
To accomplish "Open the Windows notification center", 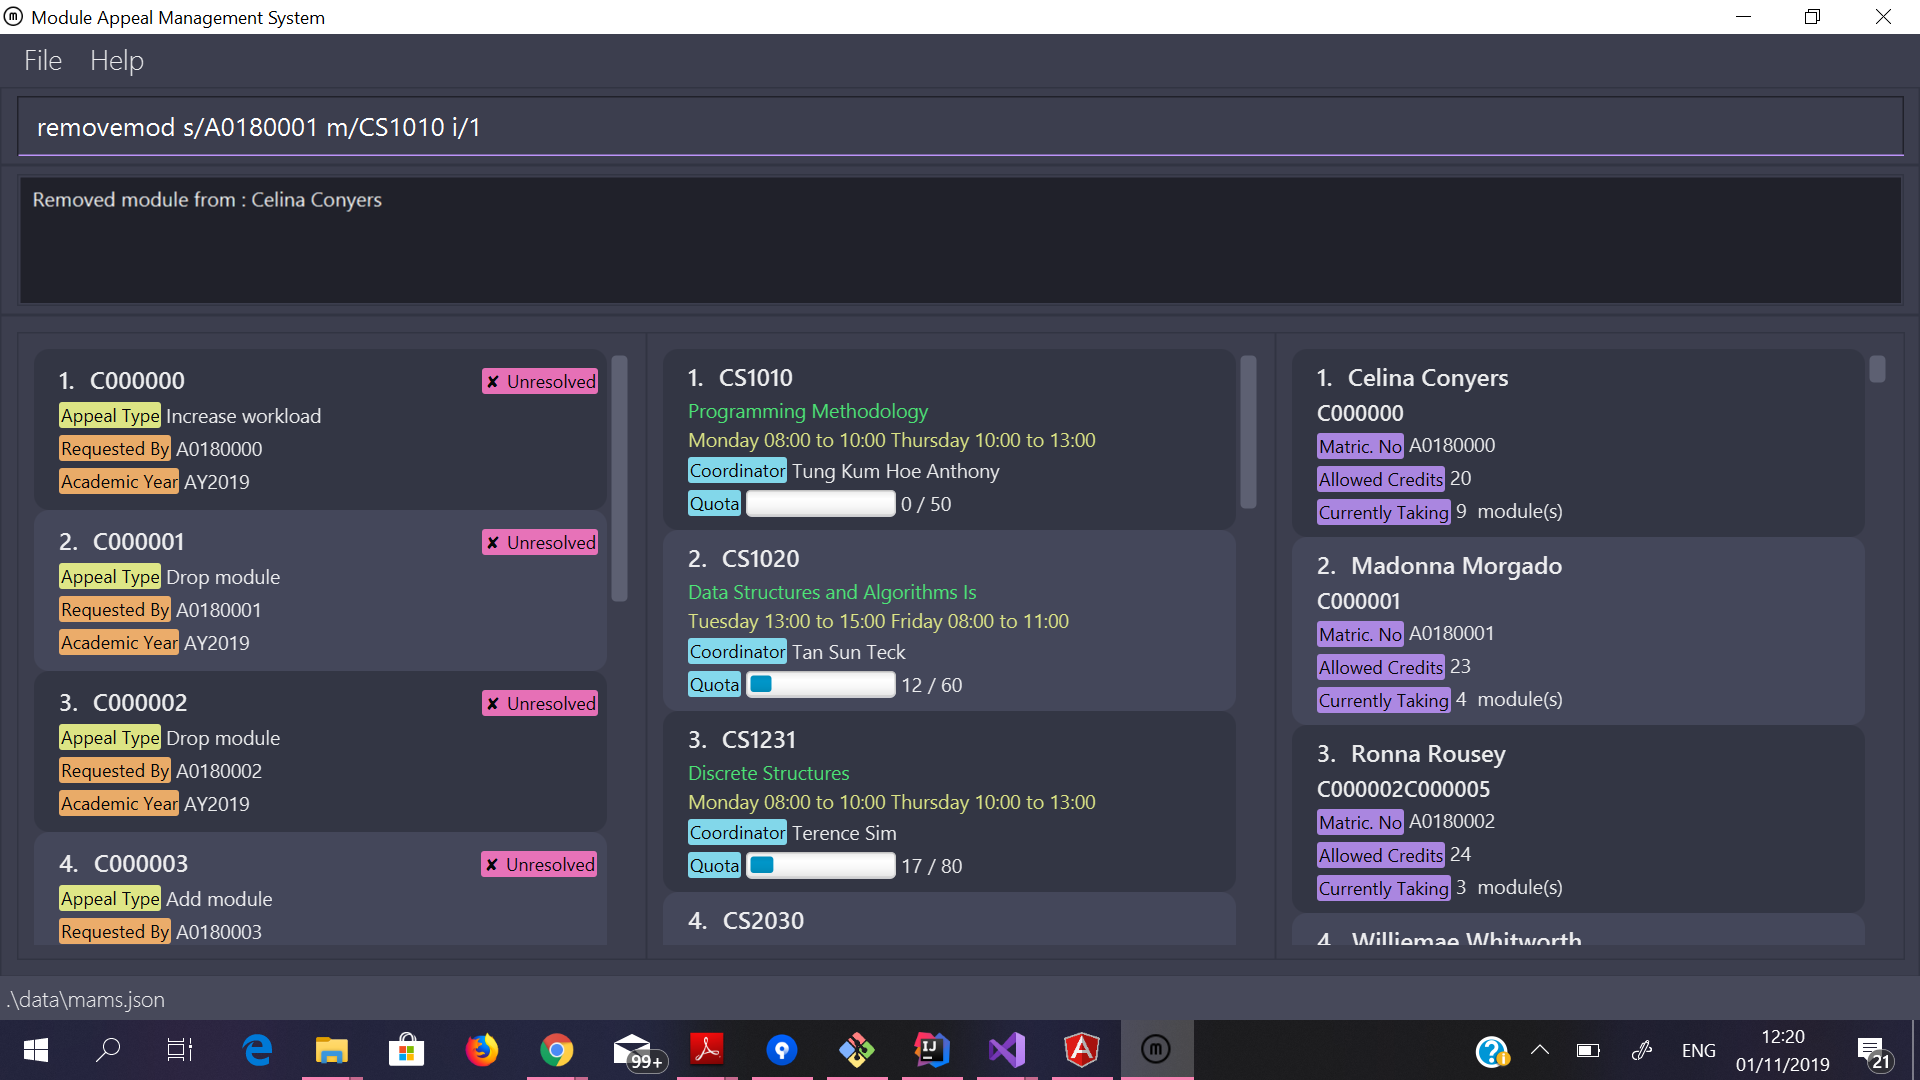I will pyautogui.click(x=1872, y=1050).
